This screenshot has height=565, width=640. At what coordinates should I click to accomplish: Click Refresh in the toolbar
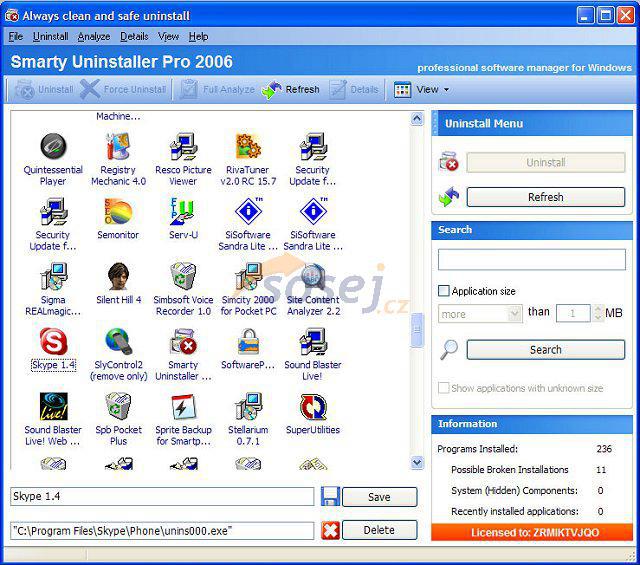291,89
